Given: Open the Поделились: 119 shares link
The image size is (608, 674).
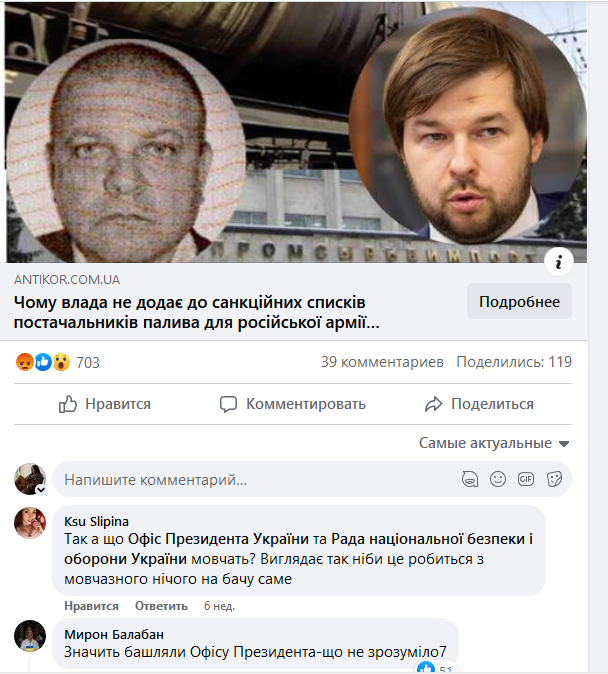Looking at the screenshot, I should coord(514,362).
